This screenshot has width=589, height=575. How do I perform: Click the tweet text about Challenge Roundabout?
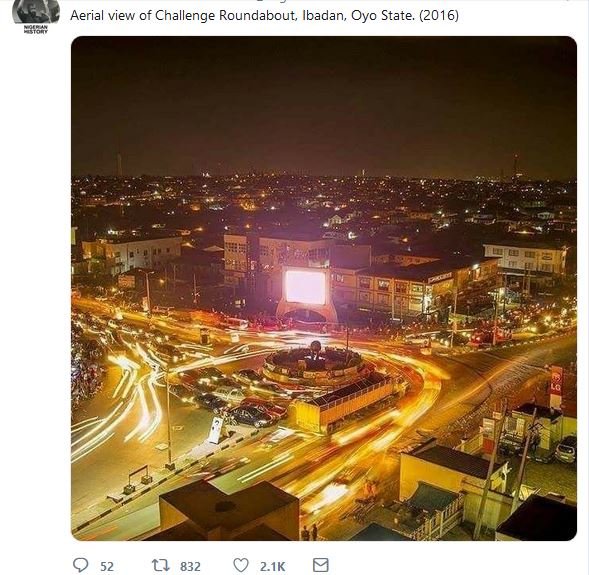pyautogui.click(x=264, y=15)
